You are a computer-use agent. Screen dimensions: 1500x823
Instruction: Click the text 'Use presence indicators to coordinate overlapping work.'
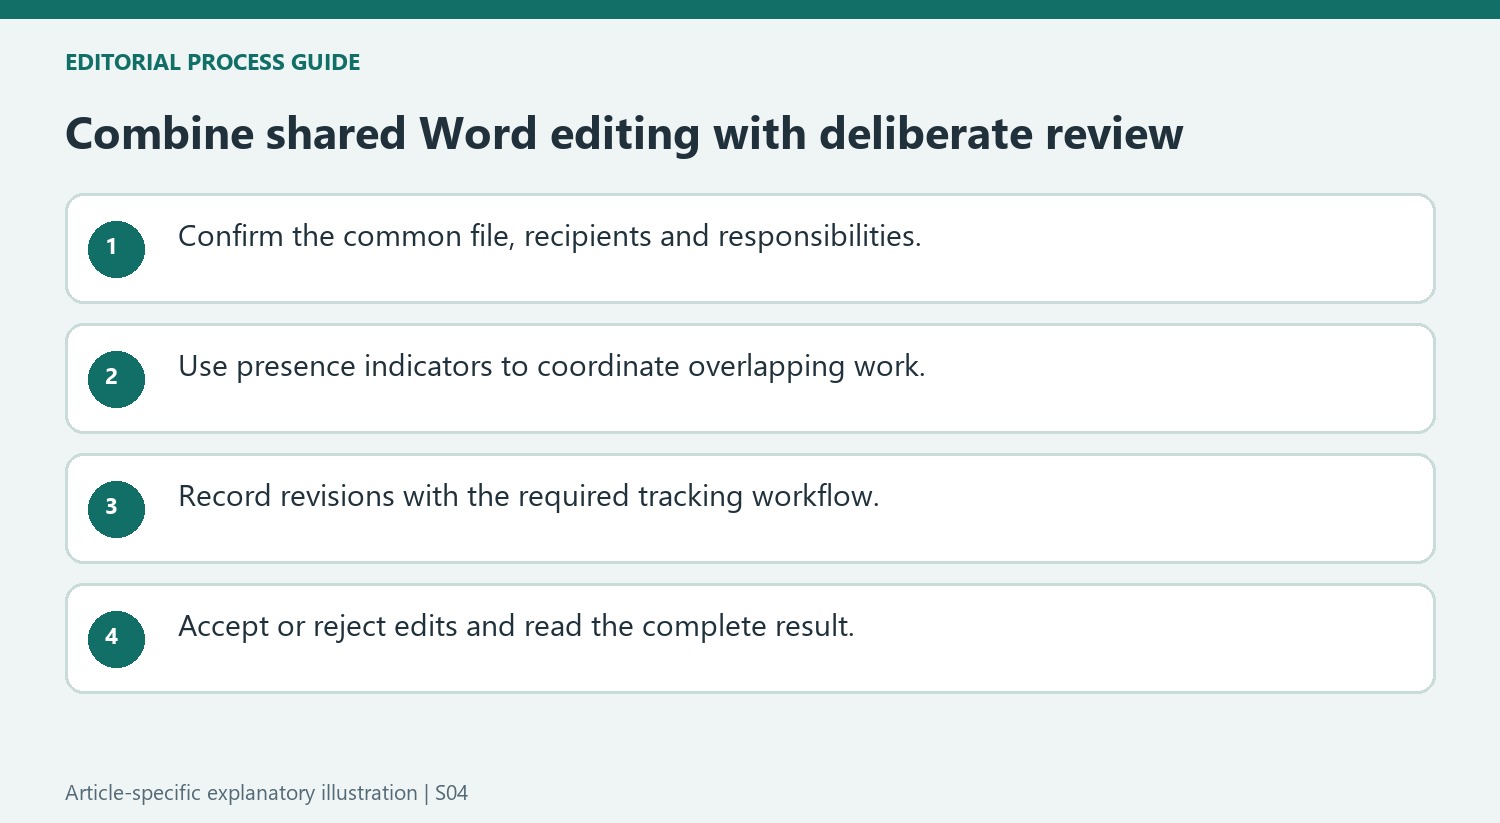click(x=552, y=367)
